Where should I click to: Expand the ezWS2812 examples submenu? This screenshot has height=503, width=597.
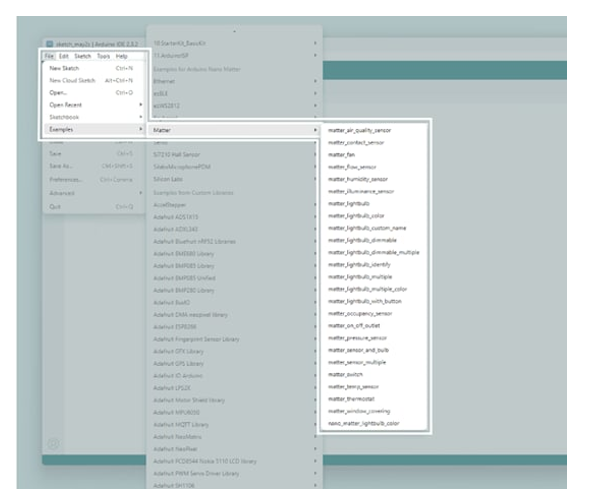[234, 106]
